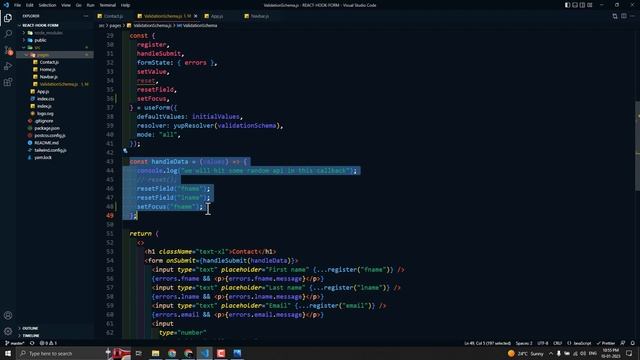Toggle bottom panel layout icon
The width and height of the screenshot is (640, 360).
(x=575, y=5)
